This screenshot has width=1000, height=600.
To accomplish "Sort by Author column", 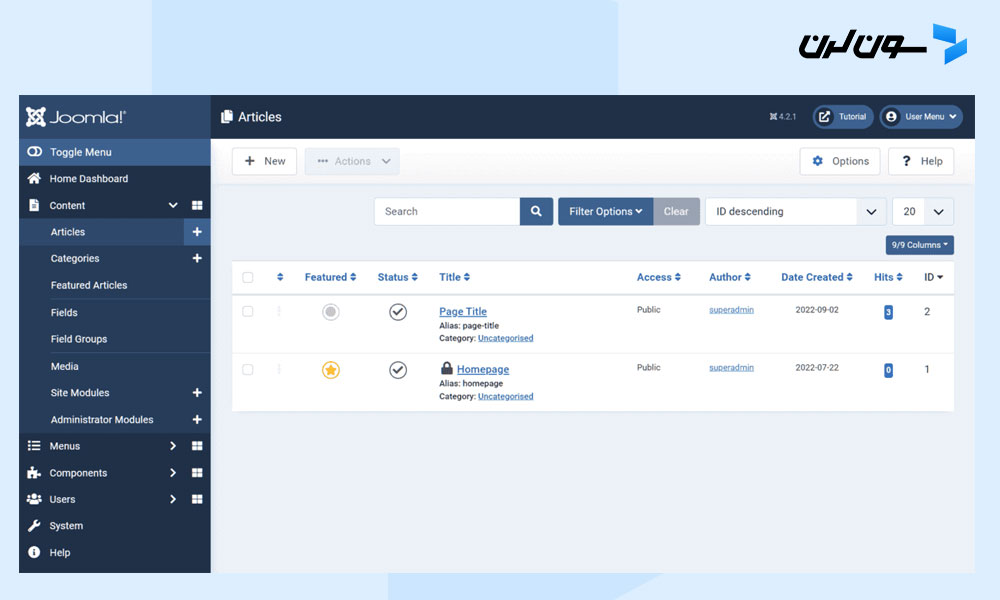I will pos(730,277).
